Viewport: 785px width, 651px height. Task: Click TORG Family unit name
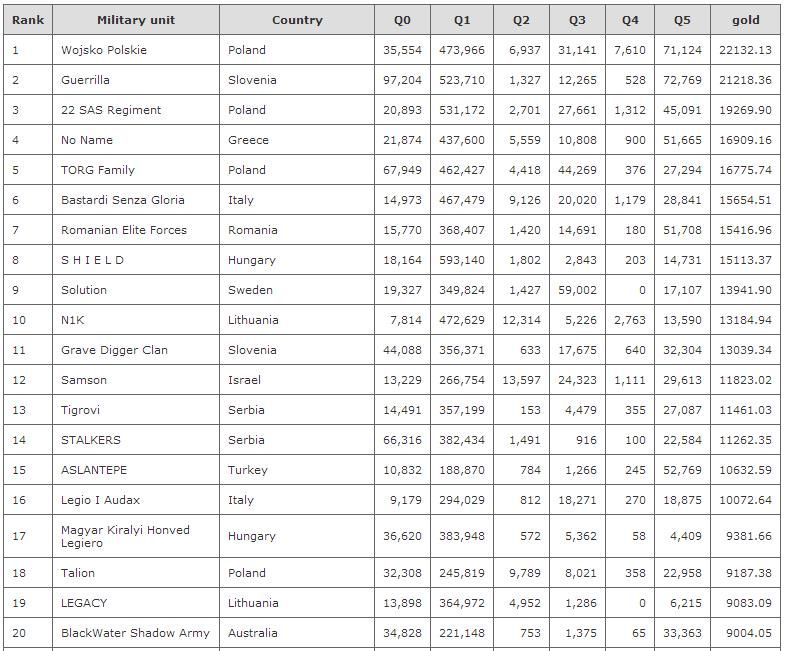(98, 170)
